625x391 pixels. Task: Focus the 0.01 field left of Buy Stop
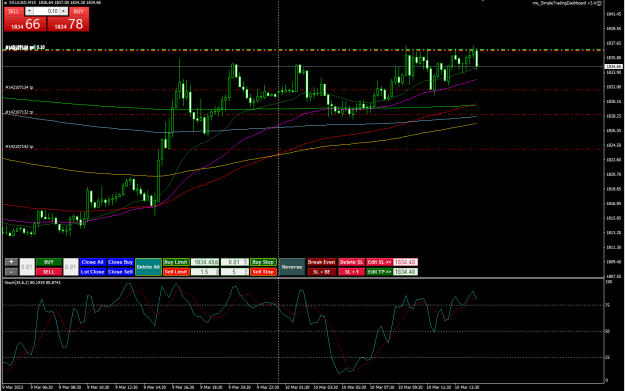(235, 262)
